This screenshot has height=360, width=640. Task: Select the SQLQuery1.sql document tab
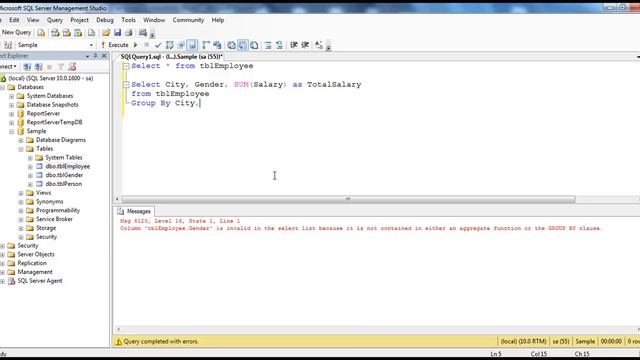click(171, 57)
